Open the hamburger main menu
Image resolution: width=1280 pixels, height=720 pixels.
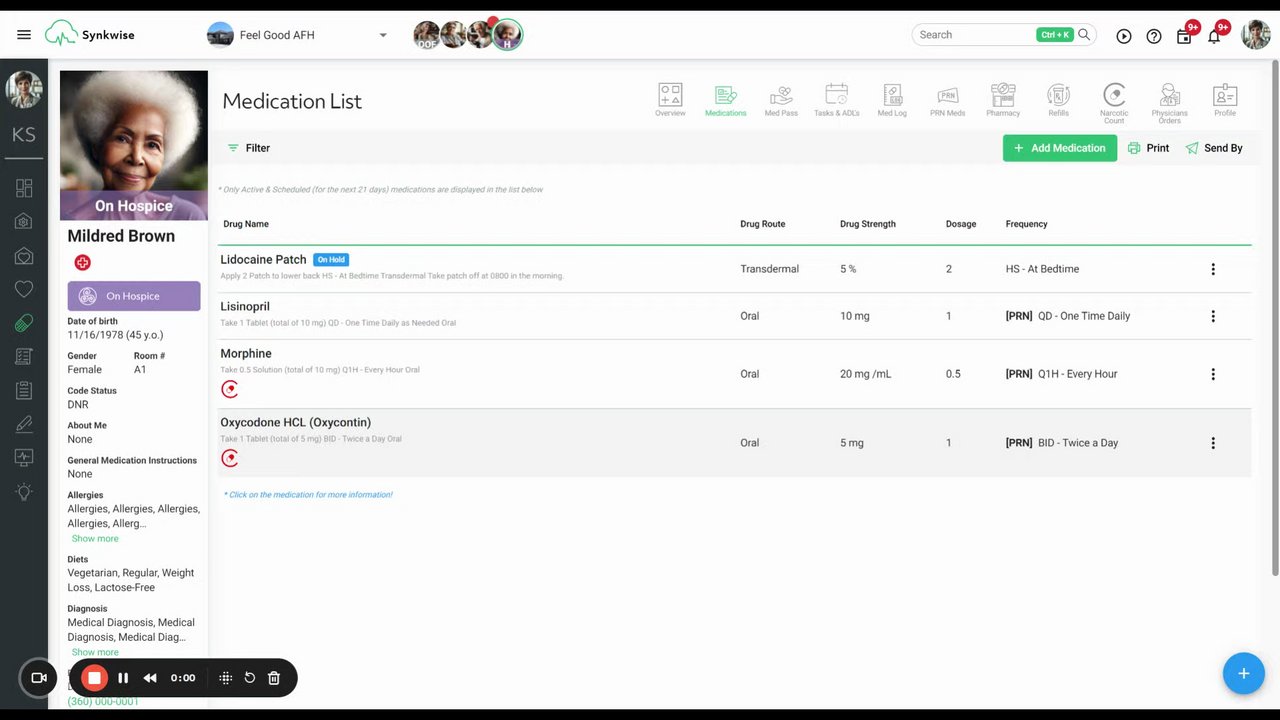tap(24, 35)
